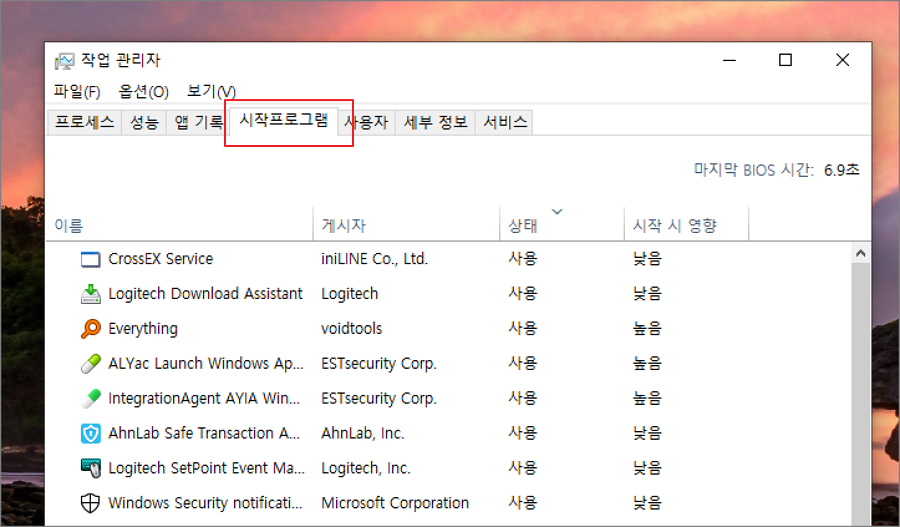Image resolution: width=900 pixels, height=527 pixels.
Task: Maximize the Task Manager window
Action: tap(785, 60)
